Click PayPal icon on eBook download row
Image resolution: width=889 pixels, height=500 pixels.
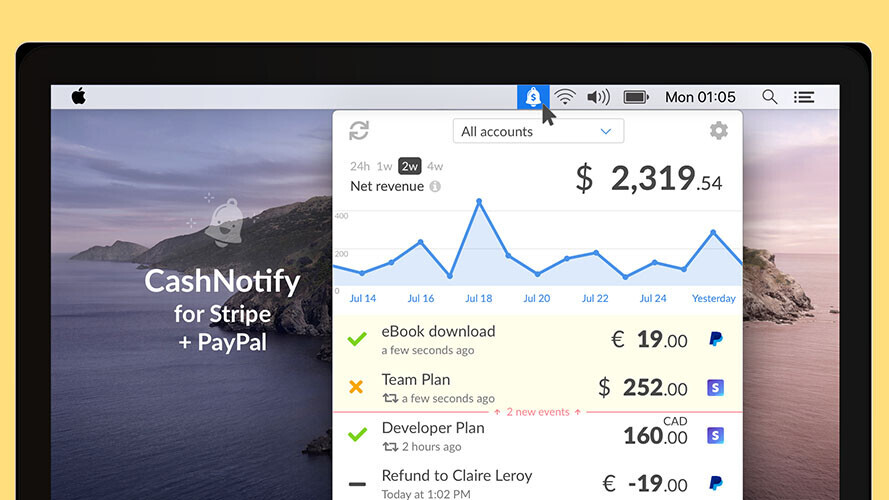coord(715,340)
